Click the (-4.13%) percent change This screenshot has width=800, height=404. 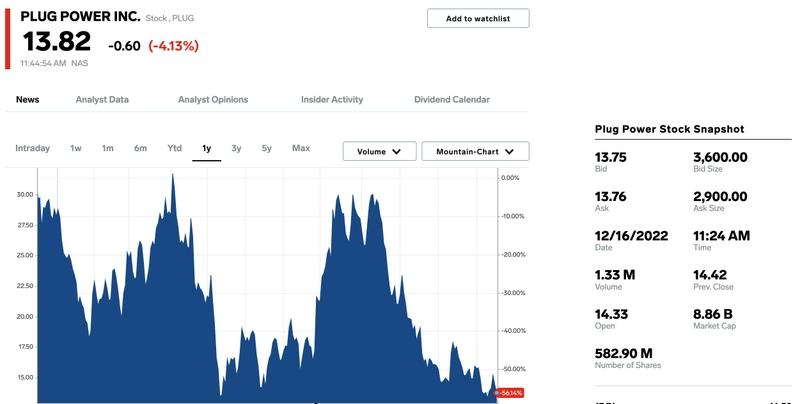173,46
